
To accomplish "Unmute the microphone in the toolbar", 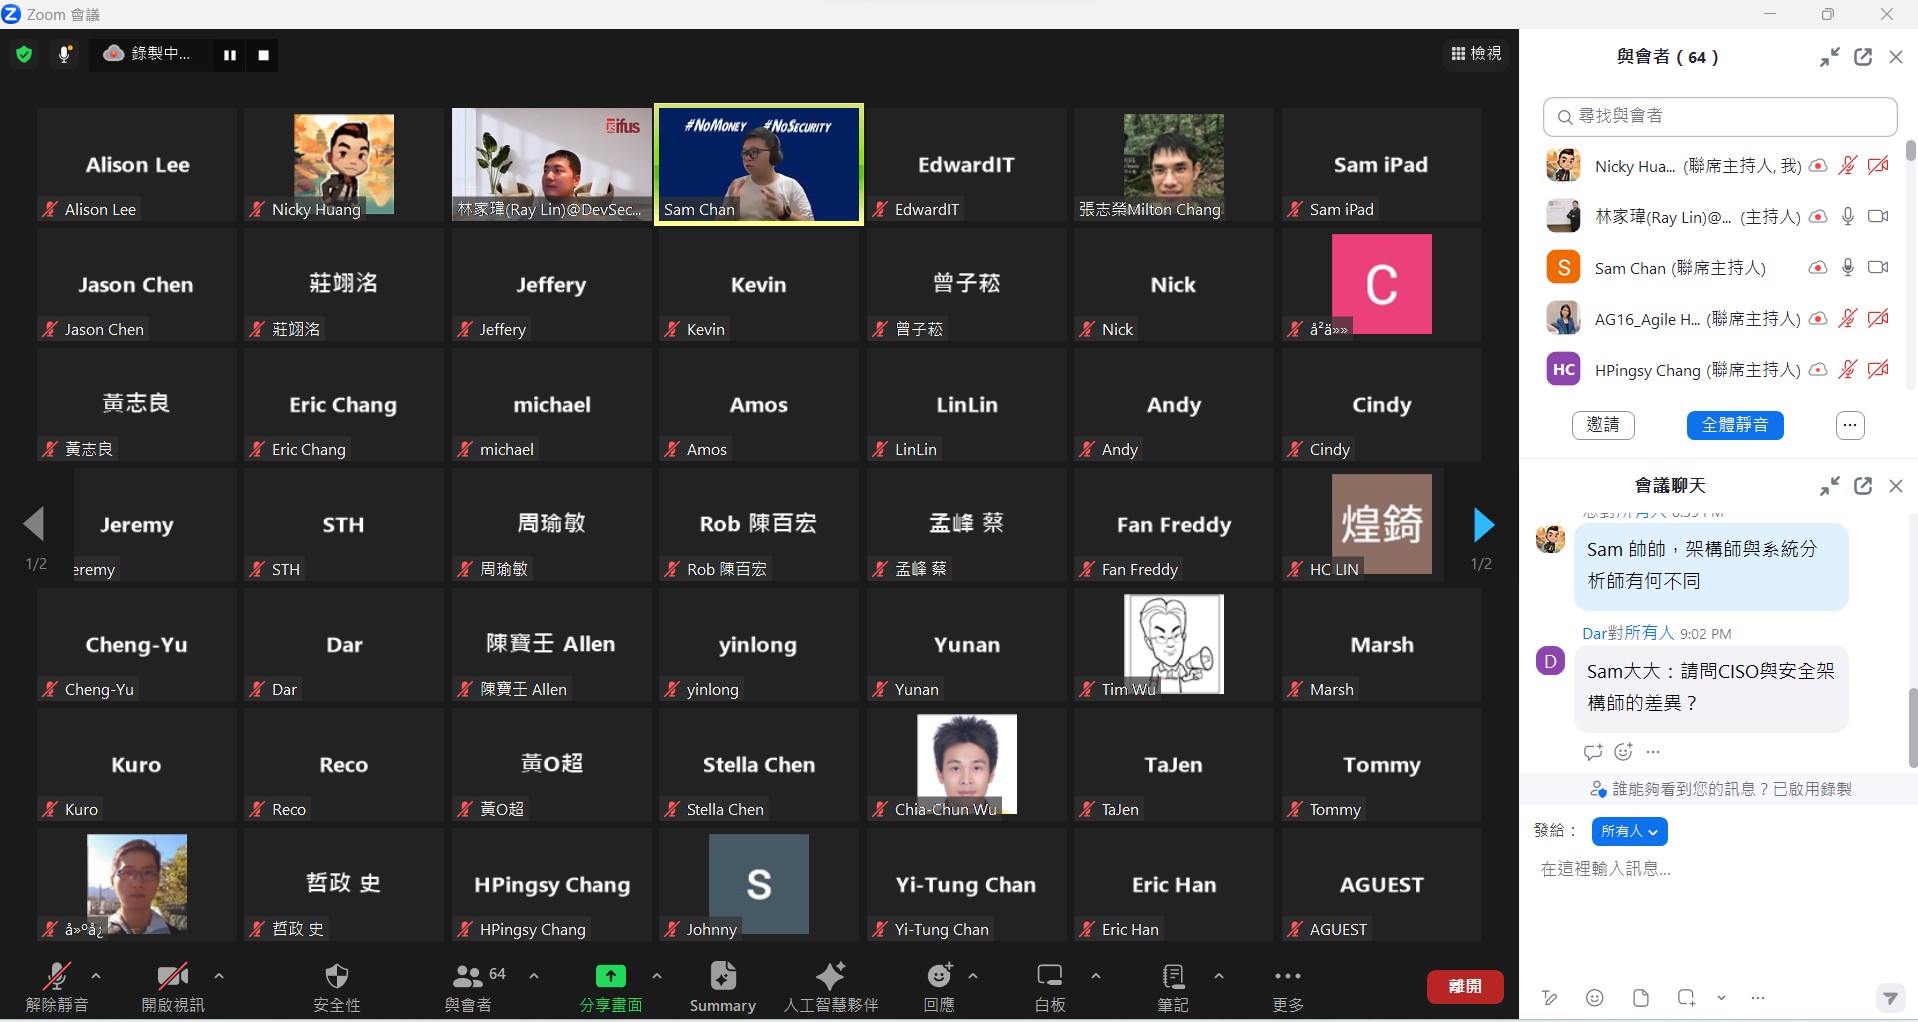I will [x=56, y=976].
